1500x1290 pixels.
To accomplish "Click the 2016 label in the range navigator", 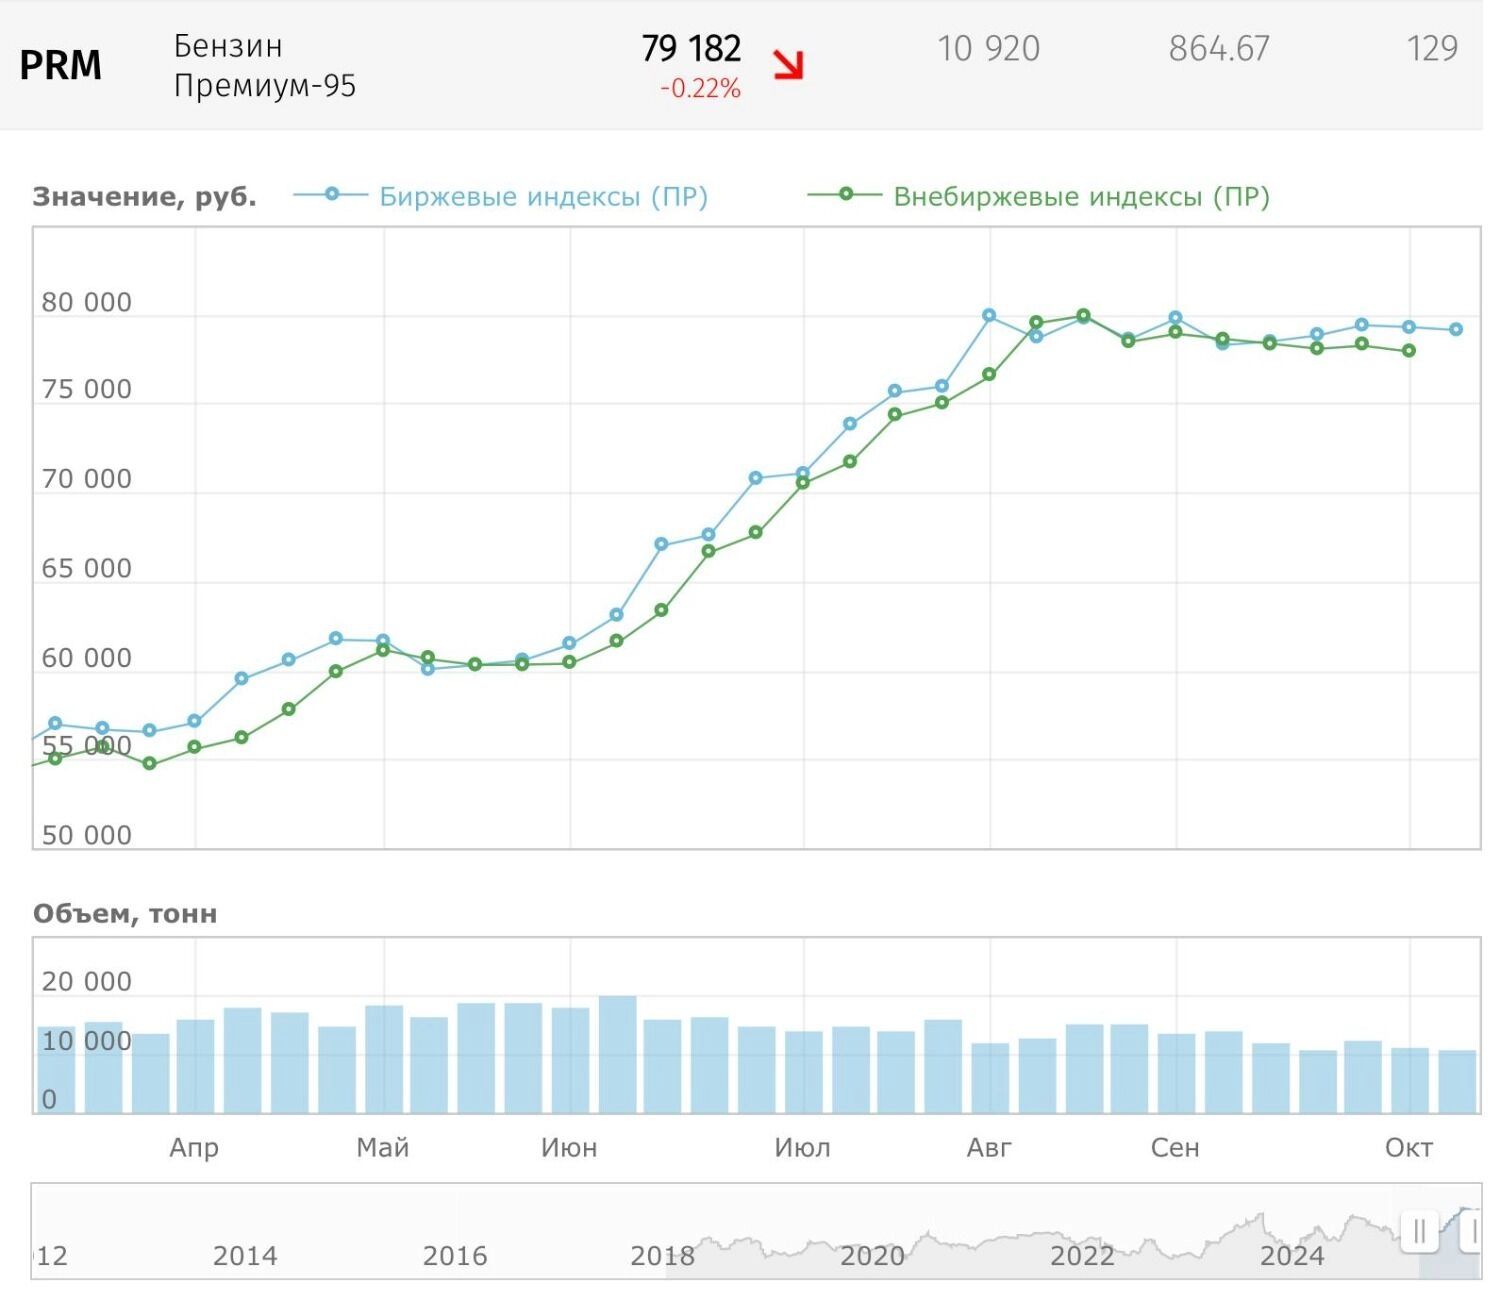I will coord(455,1256).
